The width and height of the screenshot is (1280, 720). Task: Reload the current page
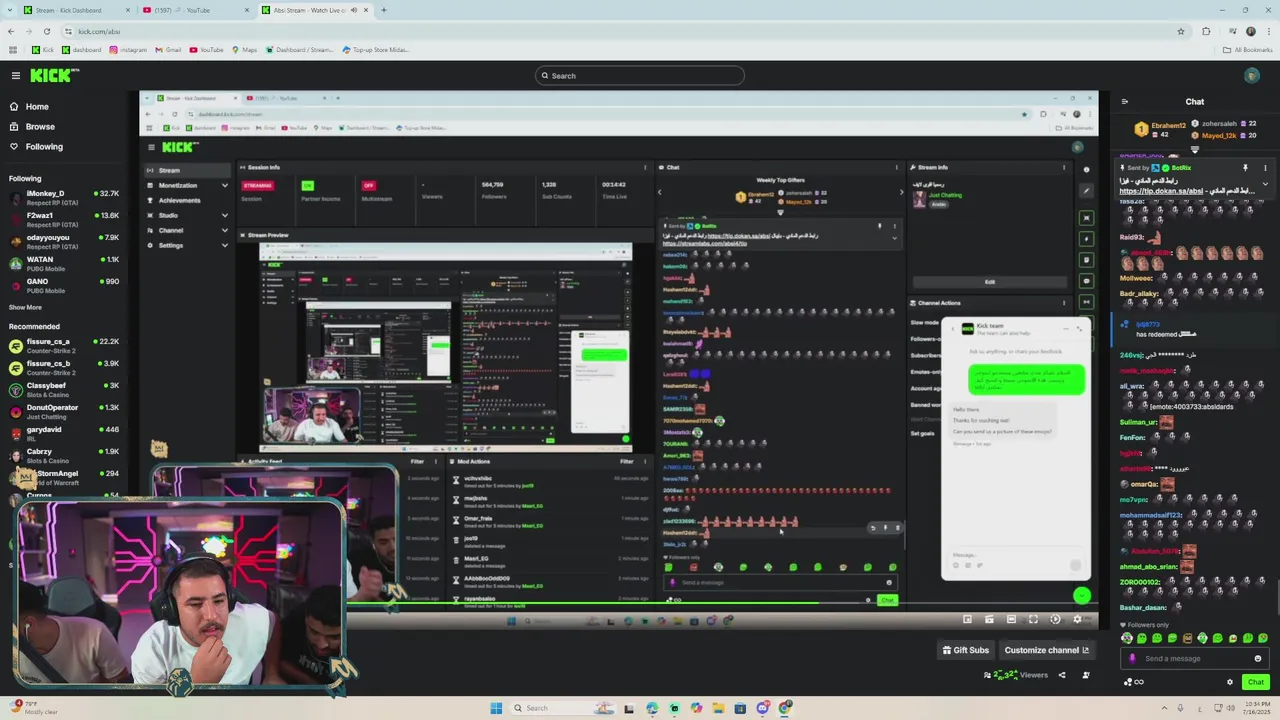point(46,31)
